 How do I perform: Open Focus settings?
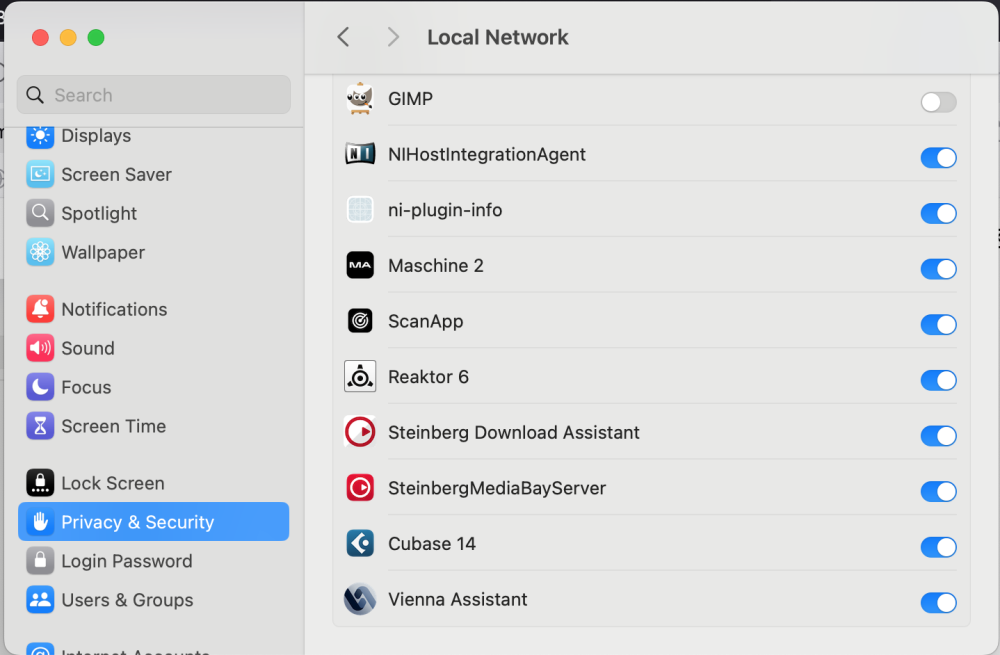pos(153,386)
